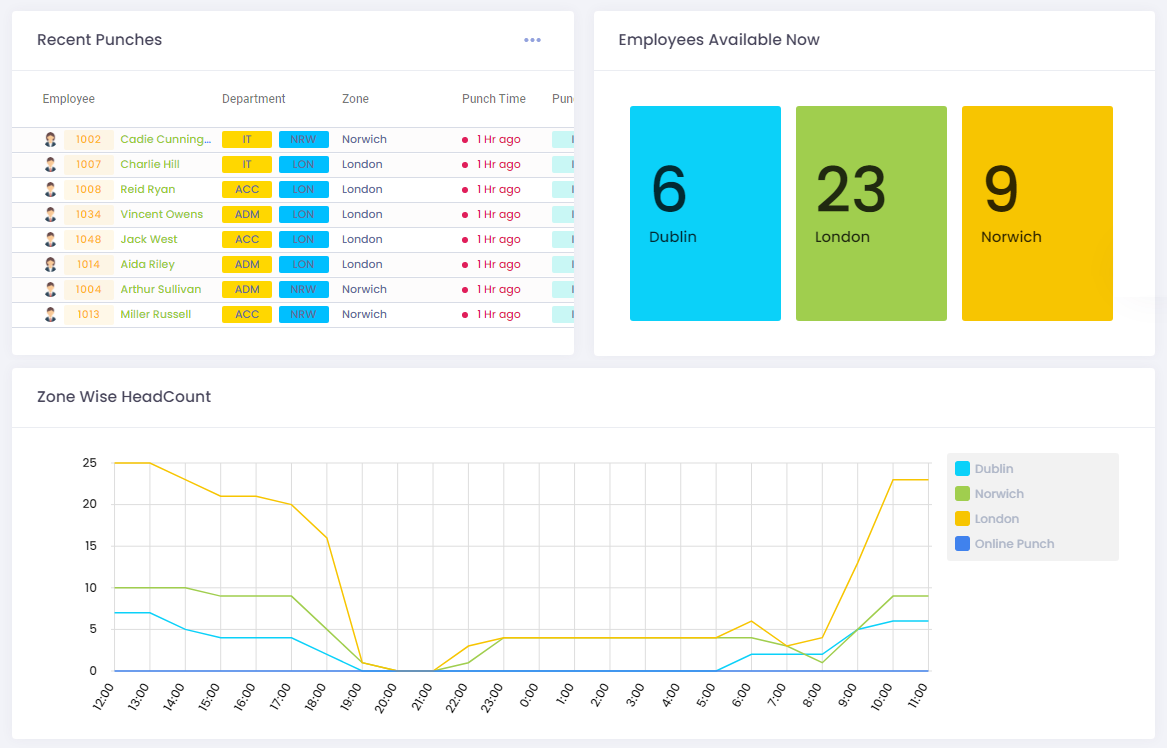Open employee Vincent Owens' profile link
1167x748 pixels.
pos(162,214)
